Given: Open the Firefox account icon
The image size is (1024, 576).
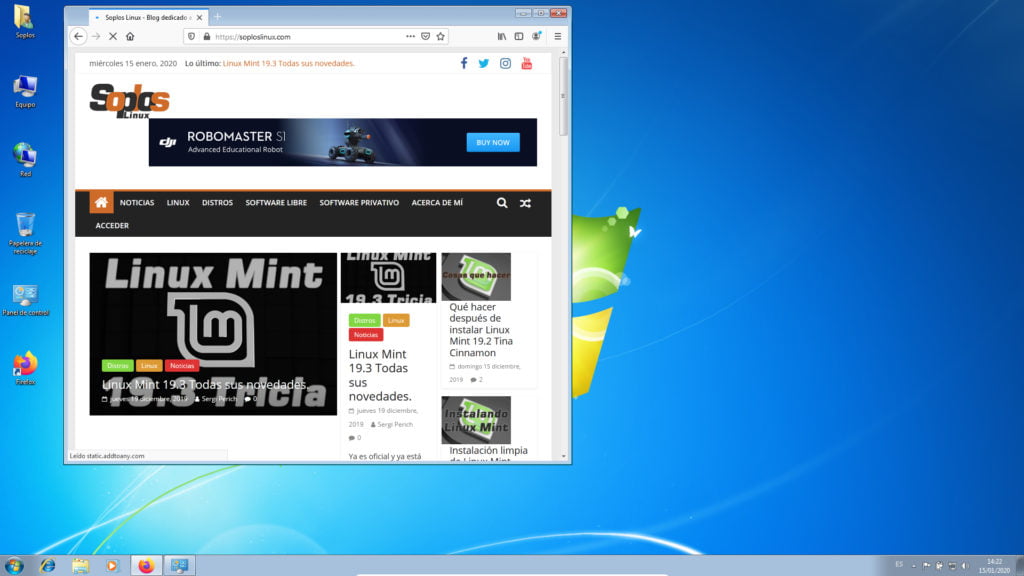Looking at the screenshot, I should [x=536, y=37].
